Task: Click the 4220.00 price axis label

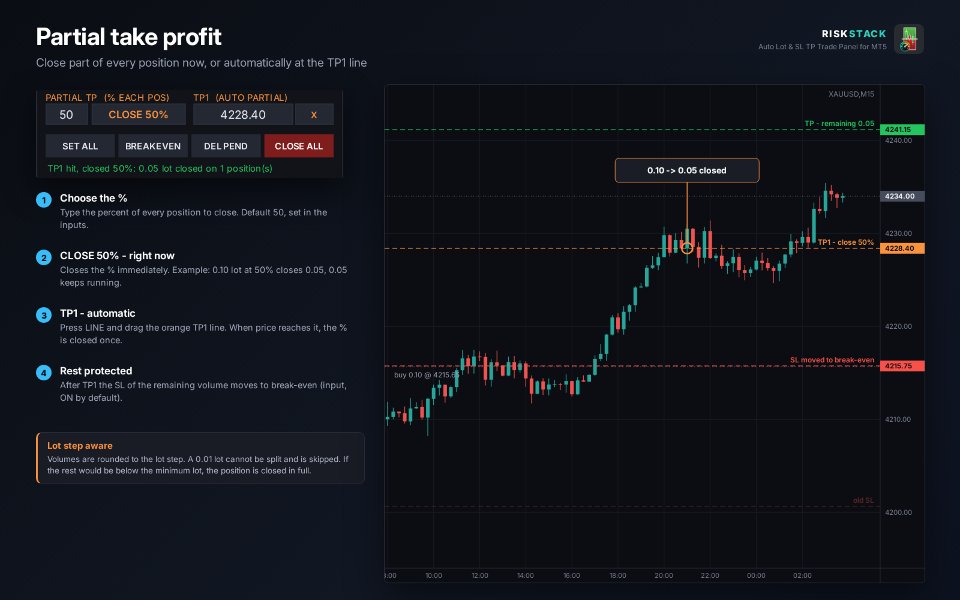Action: point(898,326)
